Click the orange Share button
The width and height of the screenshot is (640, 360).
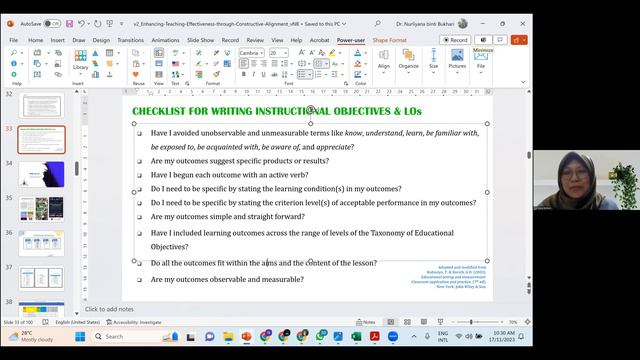pyautogui.click(x=519, y=40)
